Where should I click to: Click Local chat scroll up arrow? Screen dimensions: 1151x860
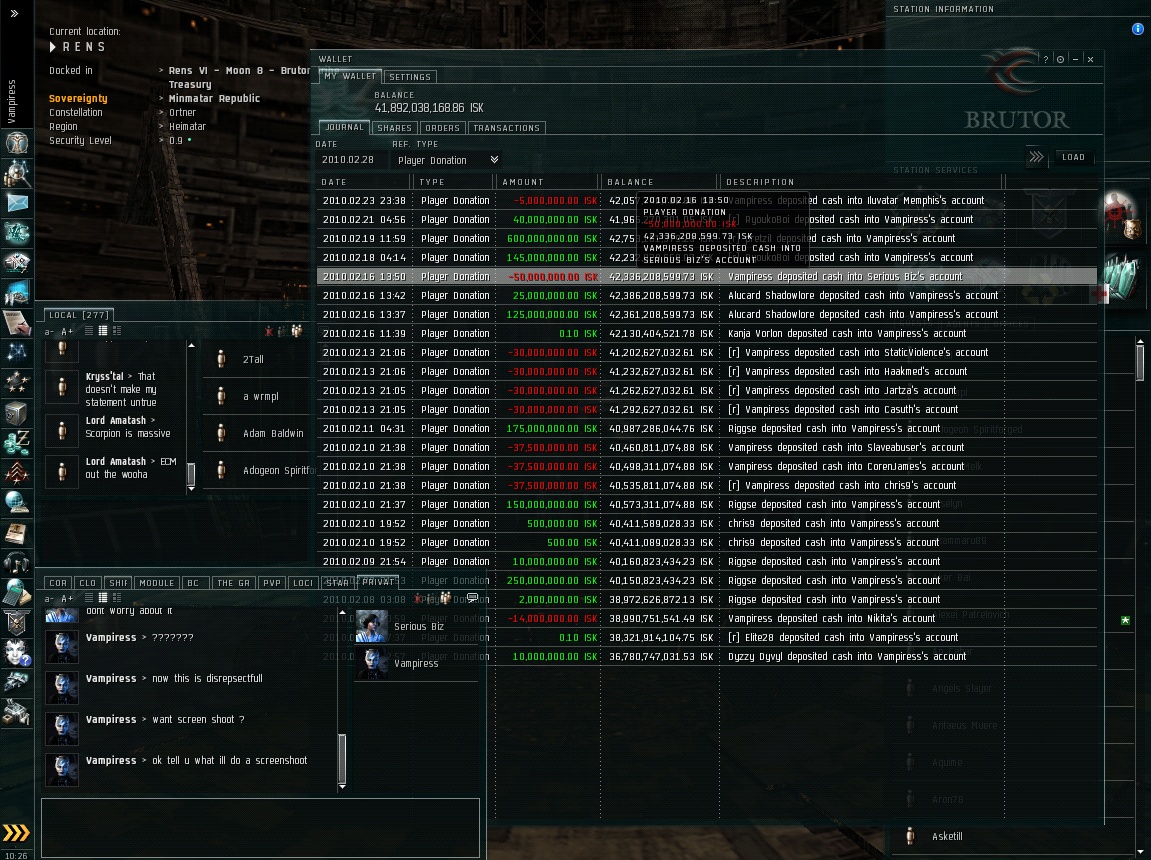point(192,345)
